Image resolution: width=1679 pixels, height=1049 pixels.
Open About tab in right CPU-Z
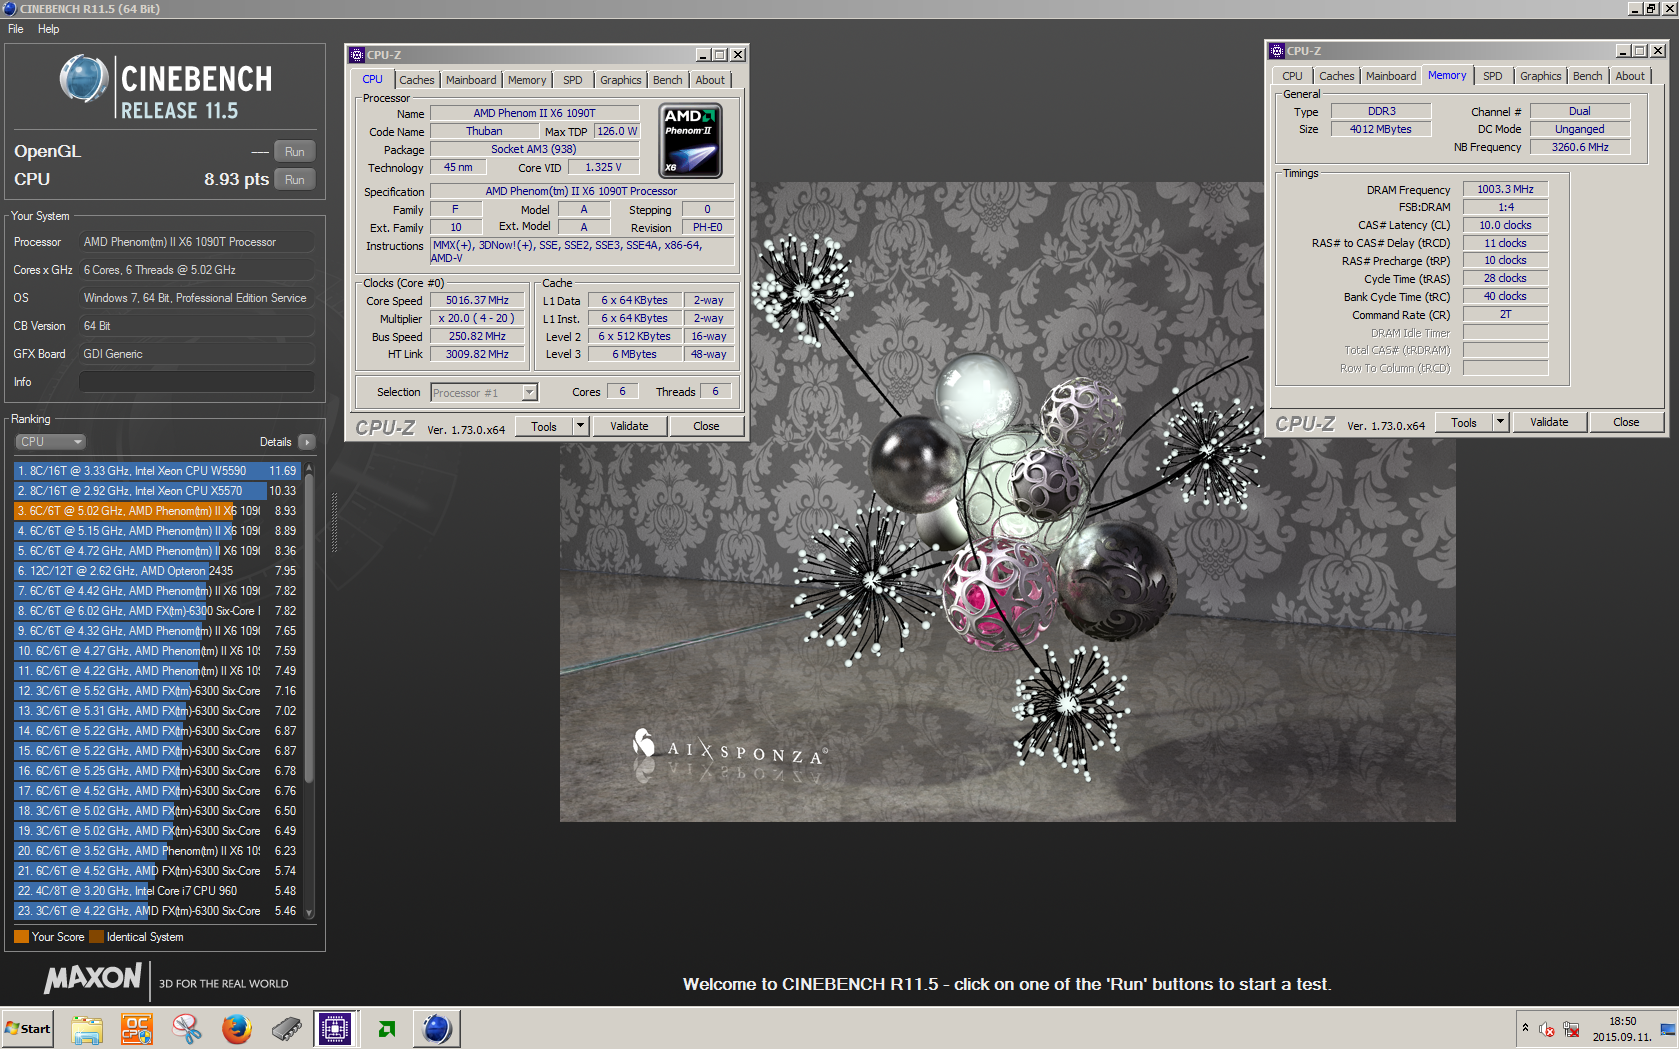pos(1630,76)
